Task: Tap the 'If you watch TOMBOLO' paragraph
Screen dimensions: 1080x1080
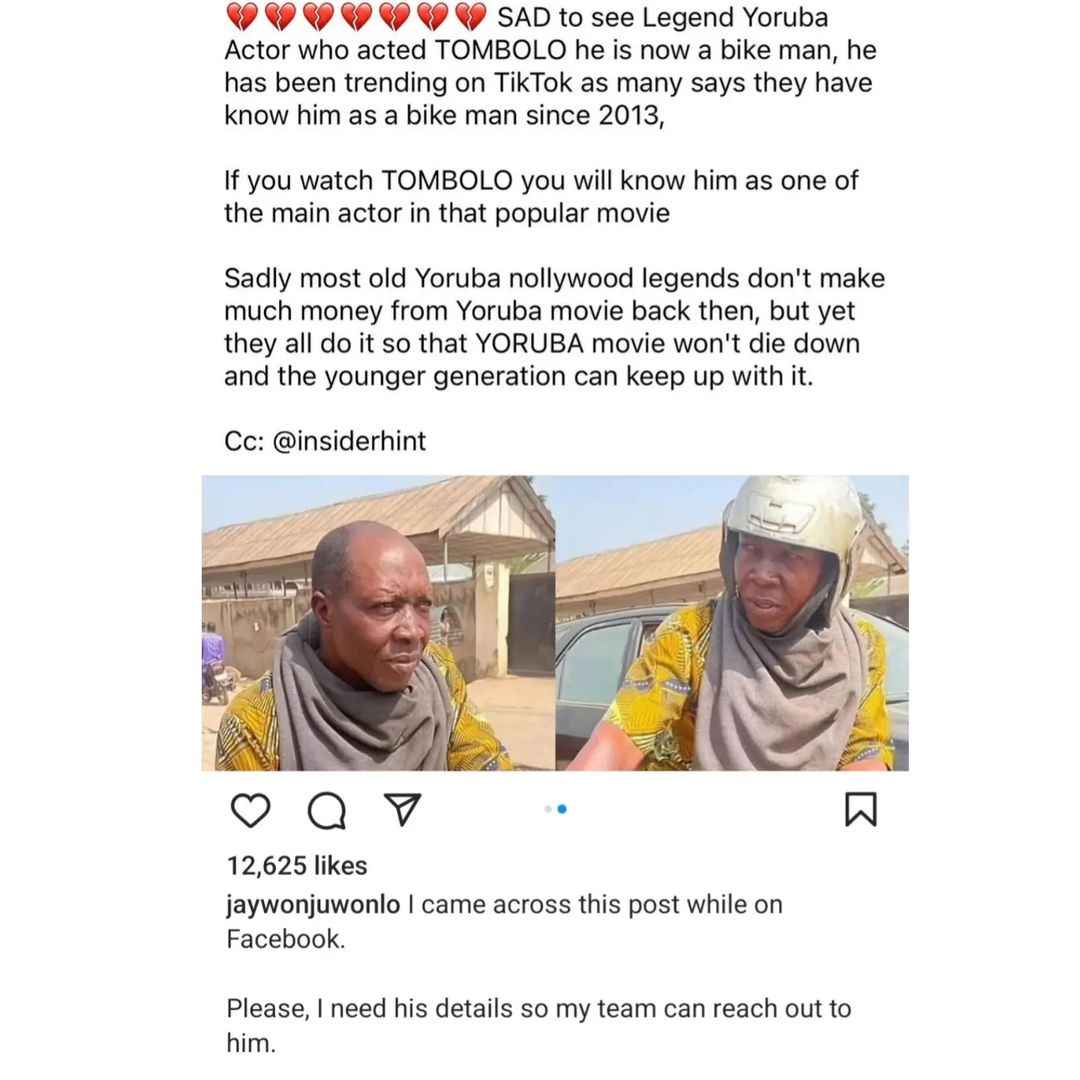Action: click(541, 196)
